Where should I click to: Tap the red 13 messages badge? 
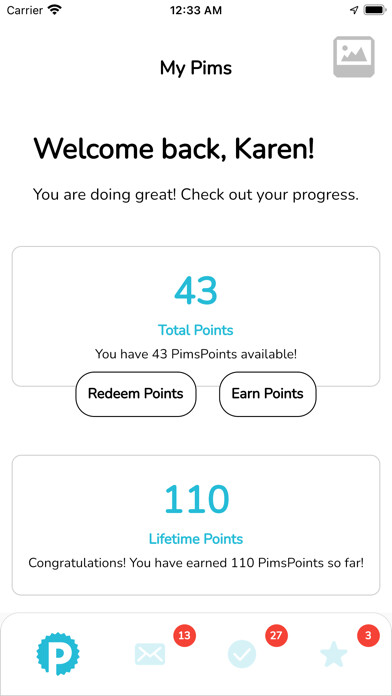[184, 635]
